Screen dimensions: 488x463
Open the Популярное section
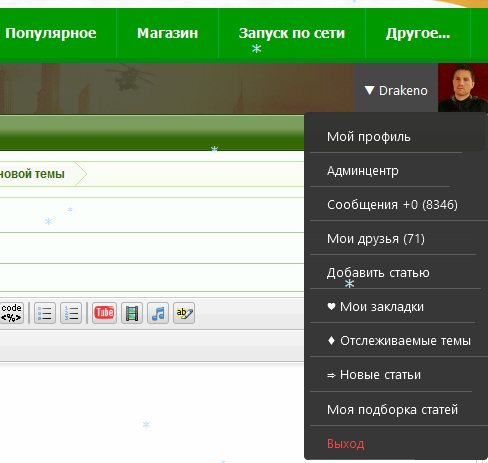pos(51,33)
